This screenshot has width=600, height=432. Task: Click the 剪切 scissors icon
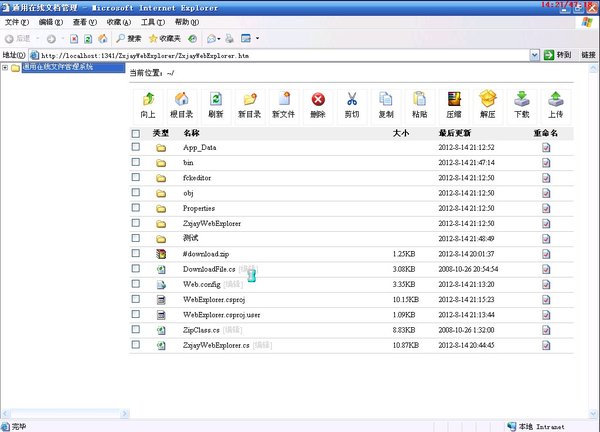352,100
